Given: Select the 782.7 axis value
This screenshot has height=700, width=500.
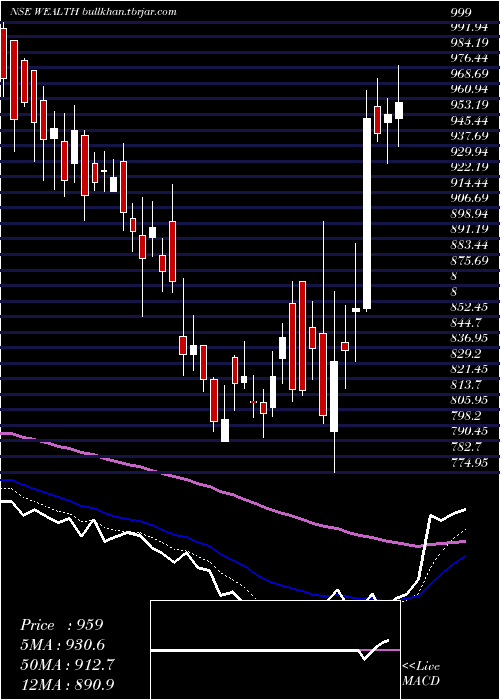Looking at the screenshot, I should pos(465,446).
